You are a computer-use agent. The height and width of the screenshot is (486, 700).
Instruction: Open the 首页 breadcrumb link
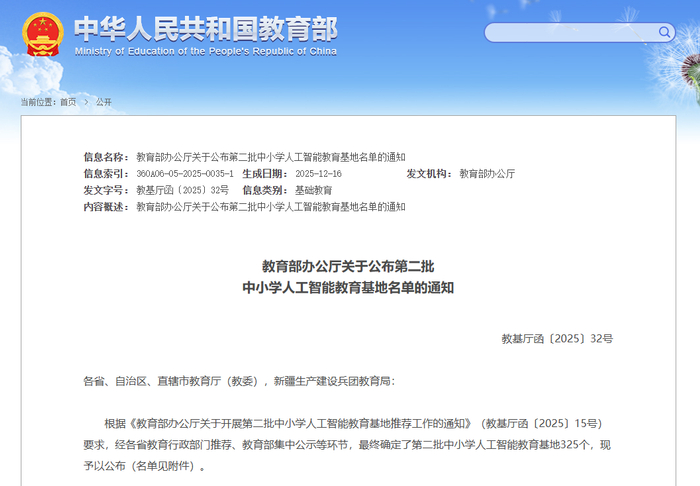coord(68,102)
